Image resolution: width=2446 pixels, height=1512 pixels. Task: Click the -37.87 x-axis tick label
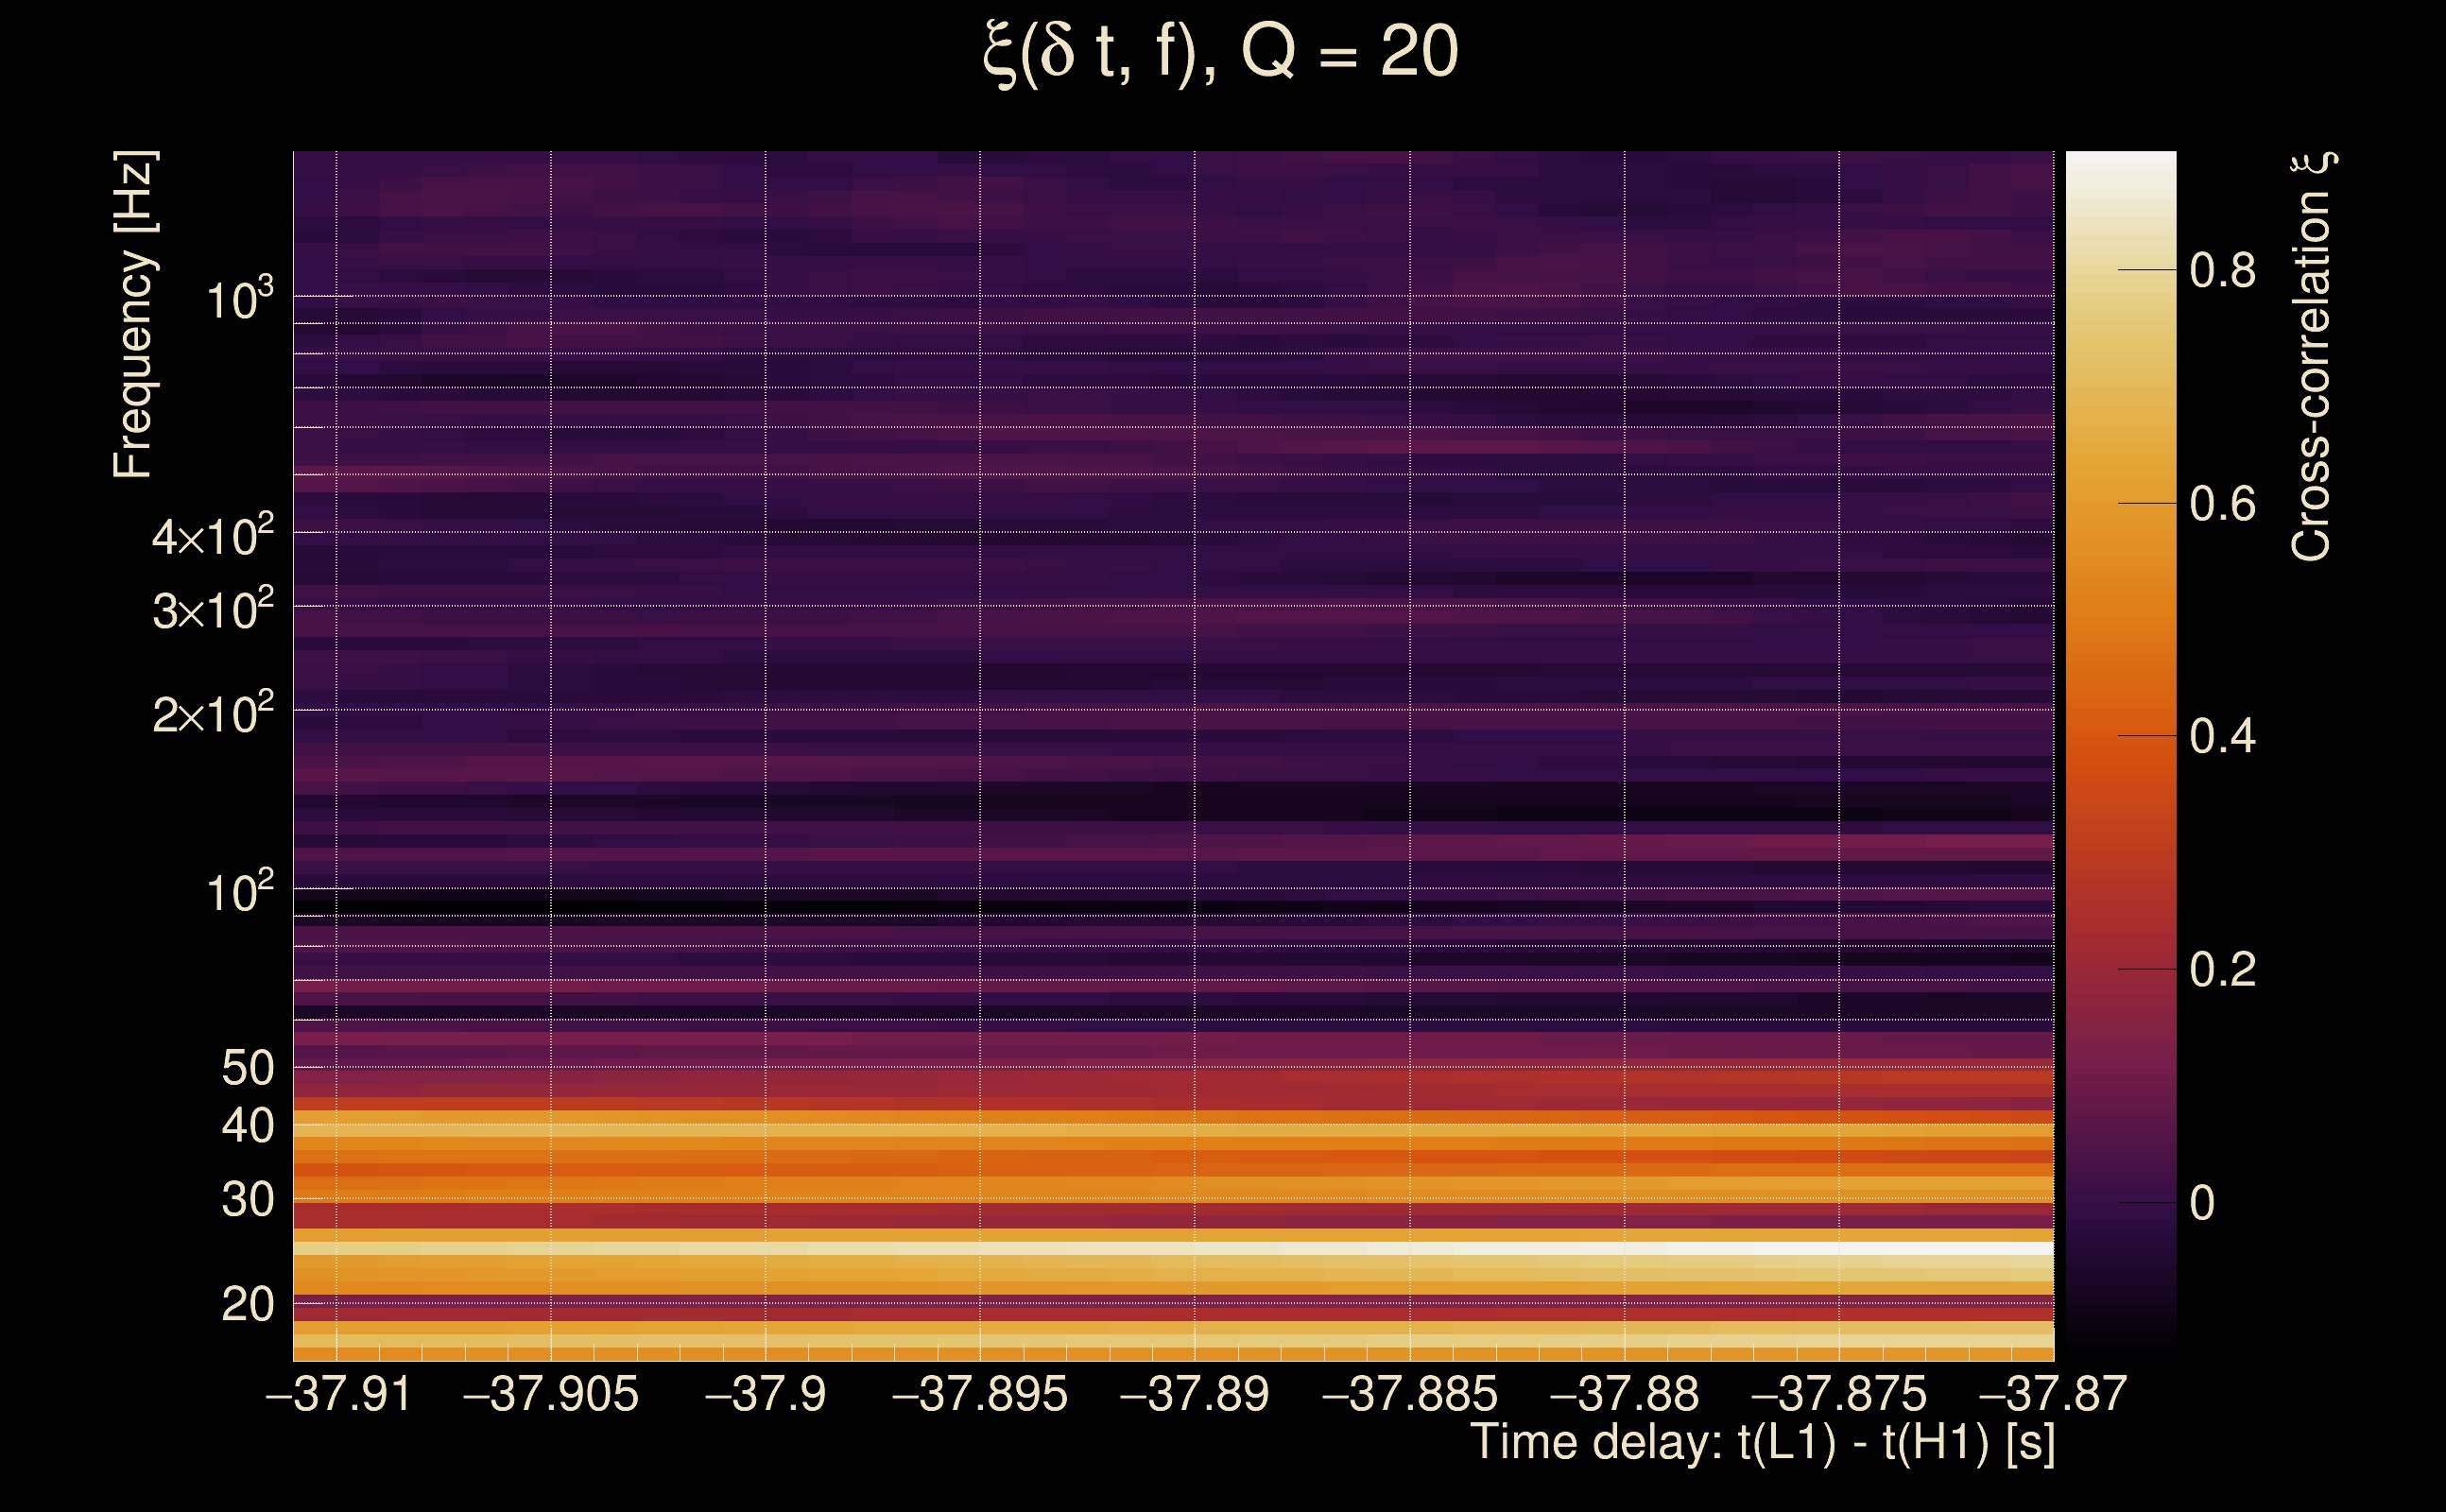point(2052,1394)
